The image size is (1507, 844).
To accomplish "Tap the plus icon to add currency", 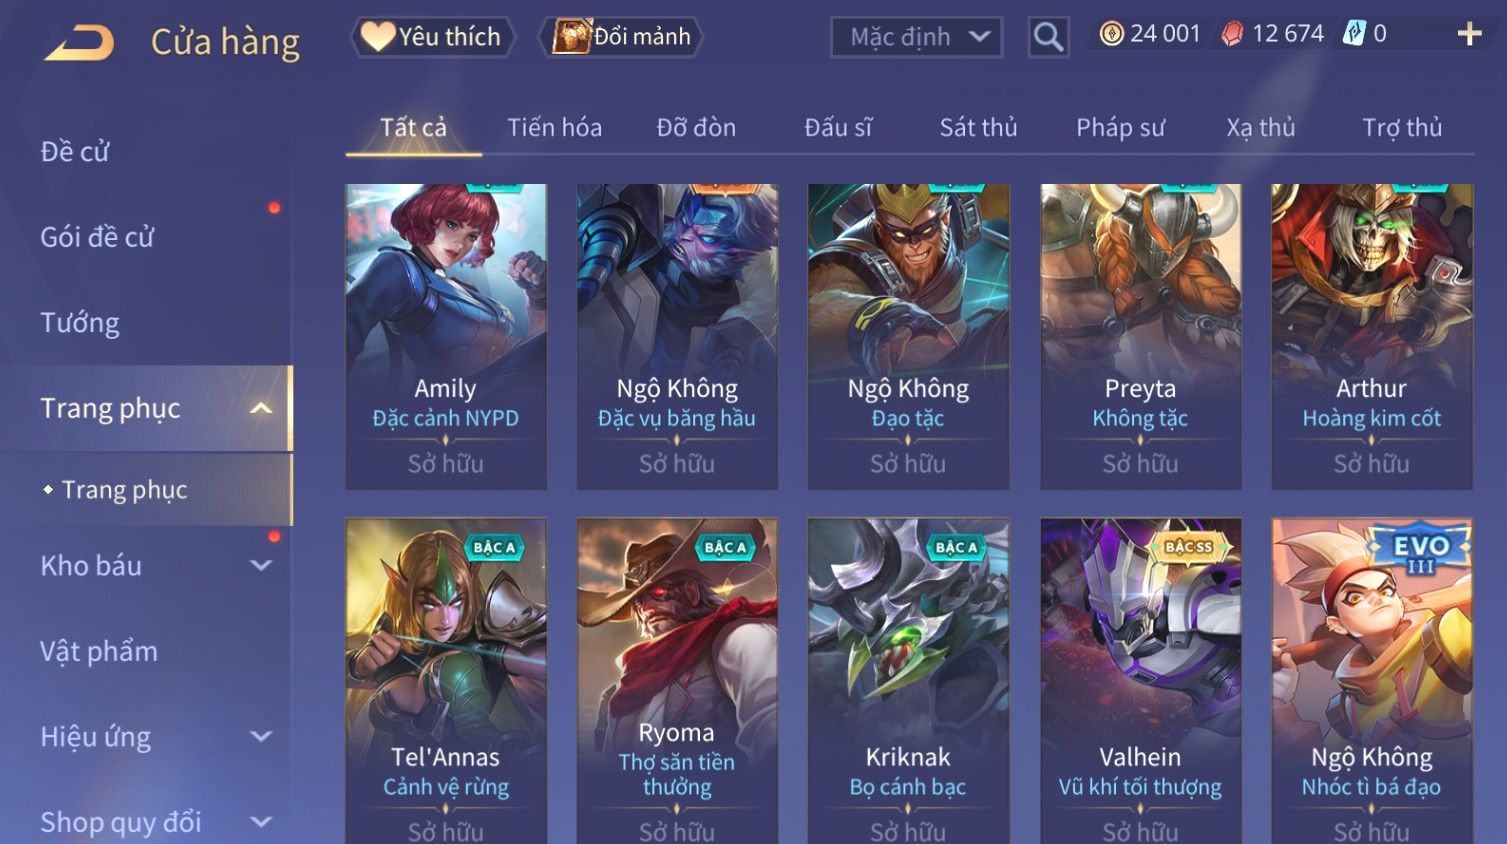I will (1469, 34).
